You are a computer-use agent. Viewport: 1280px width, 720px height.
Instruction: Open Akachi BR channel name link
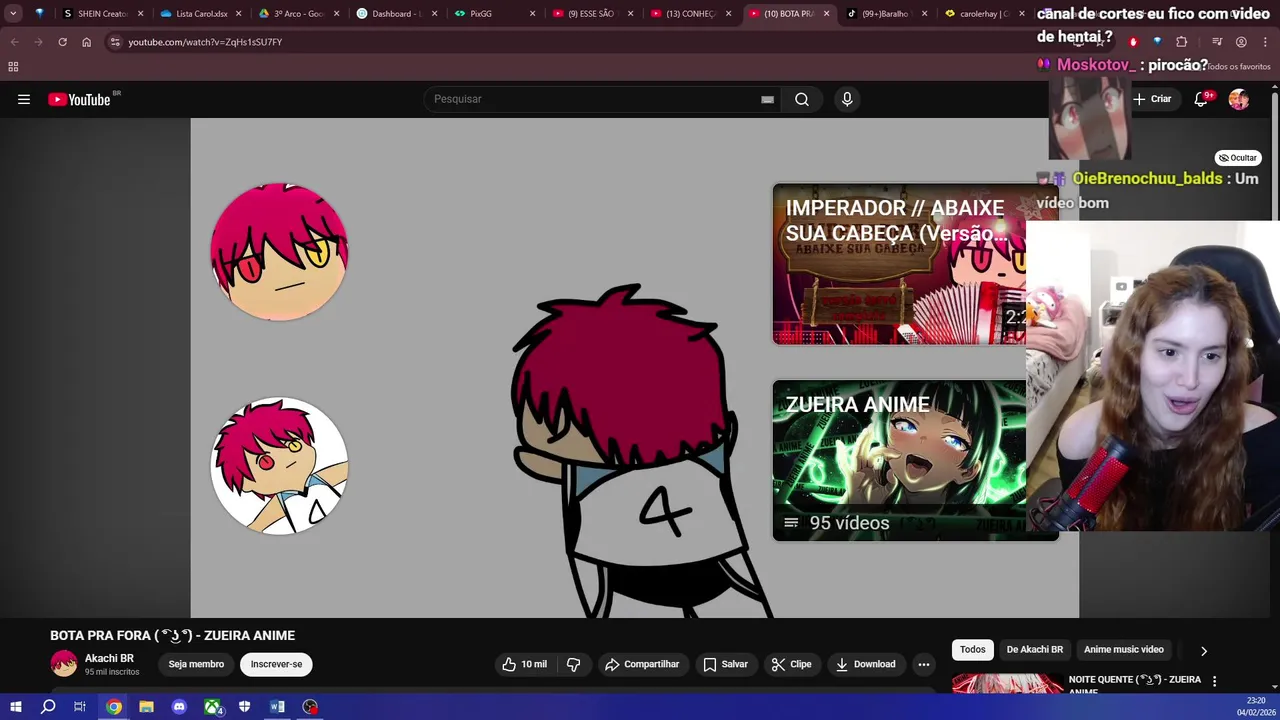pyautogui.click(x=109, y=658)
